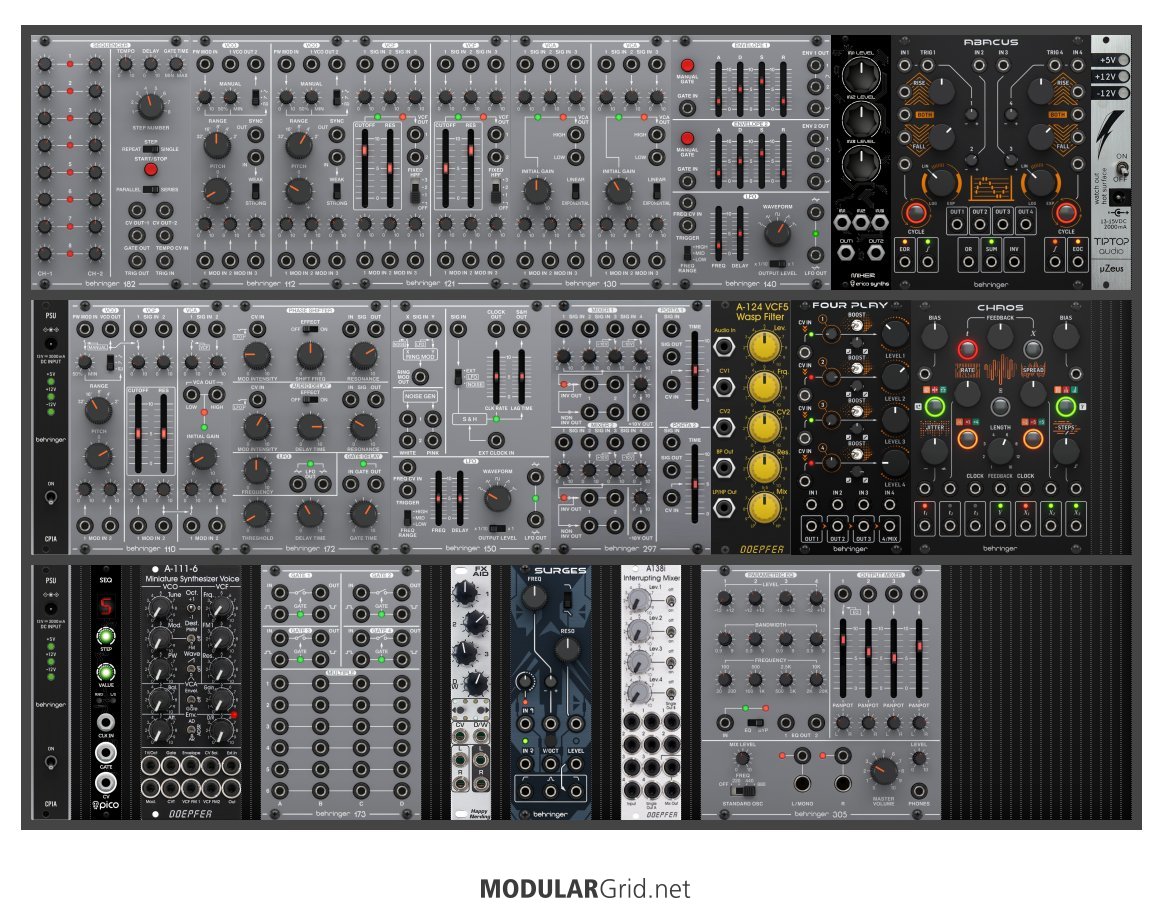The image size is (1172, 910).
Task: Adjust the Gate Time knob on the 182 sequencer
Action: pos(176,65)
